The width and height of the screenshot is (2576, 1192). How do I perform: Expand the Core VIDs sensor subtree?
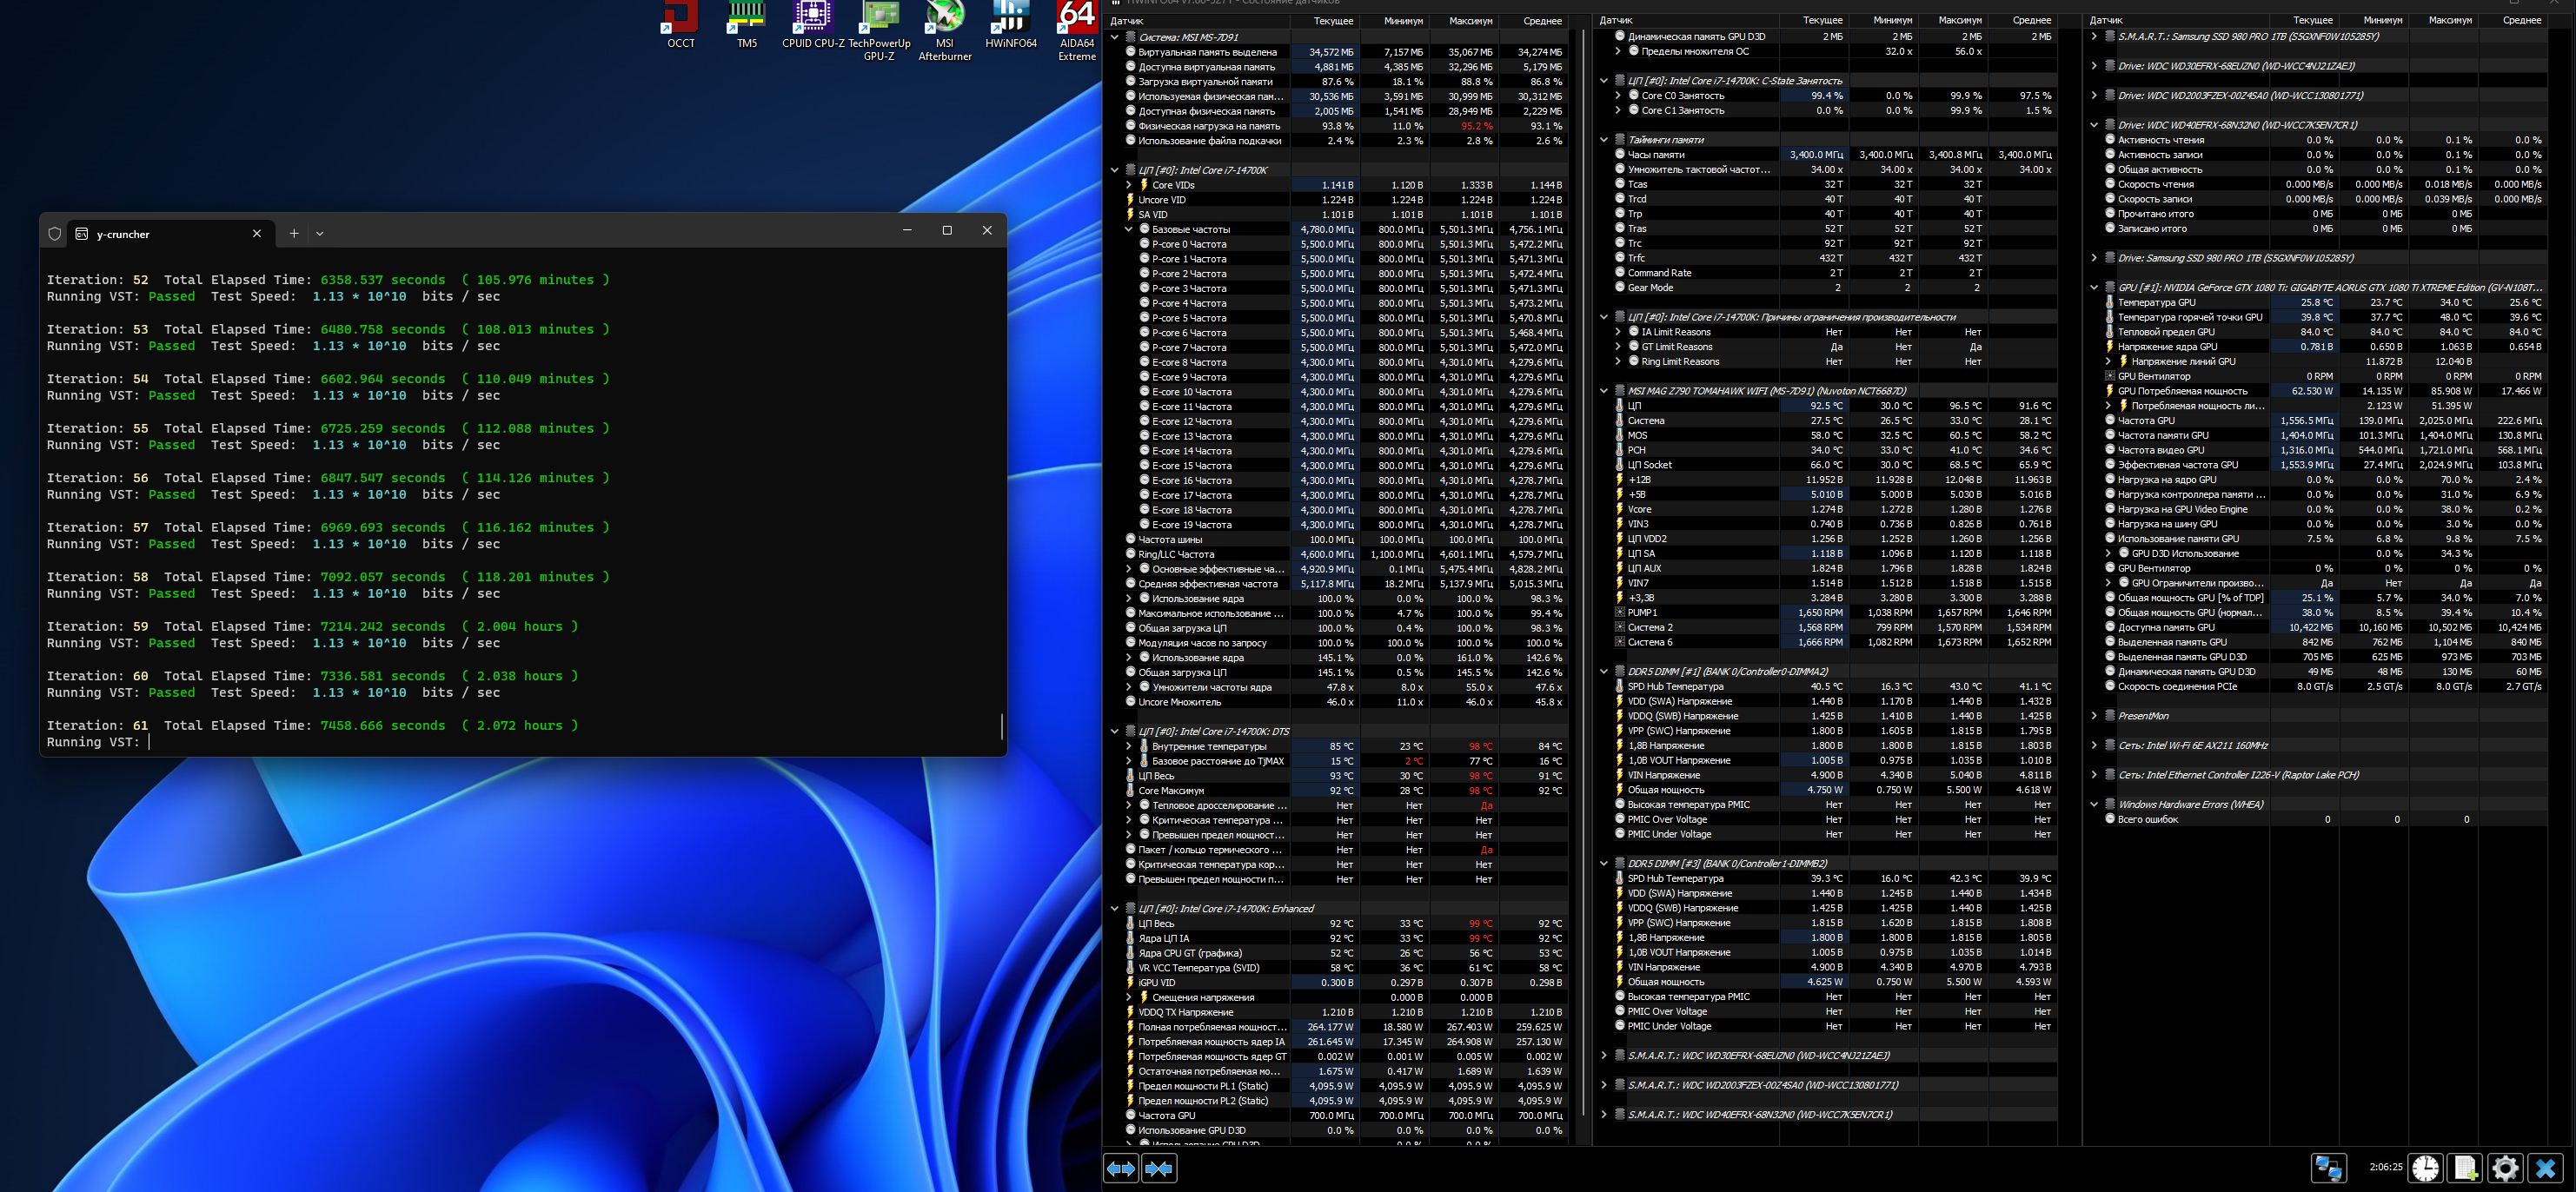(1129, 185)
